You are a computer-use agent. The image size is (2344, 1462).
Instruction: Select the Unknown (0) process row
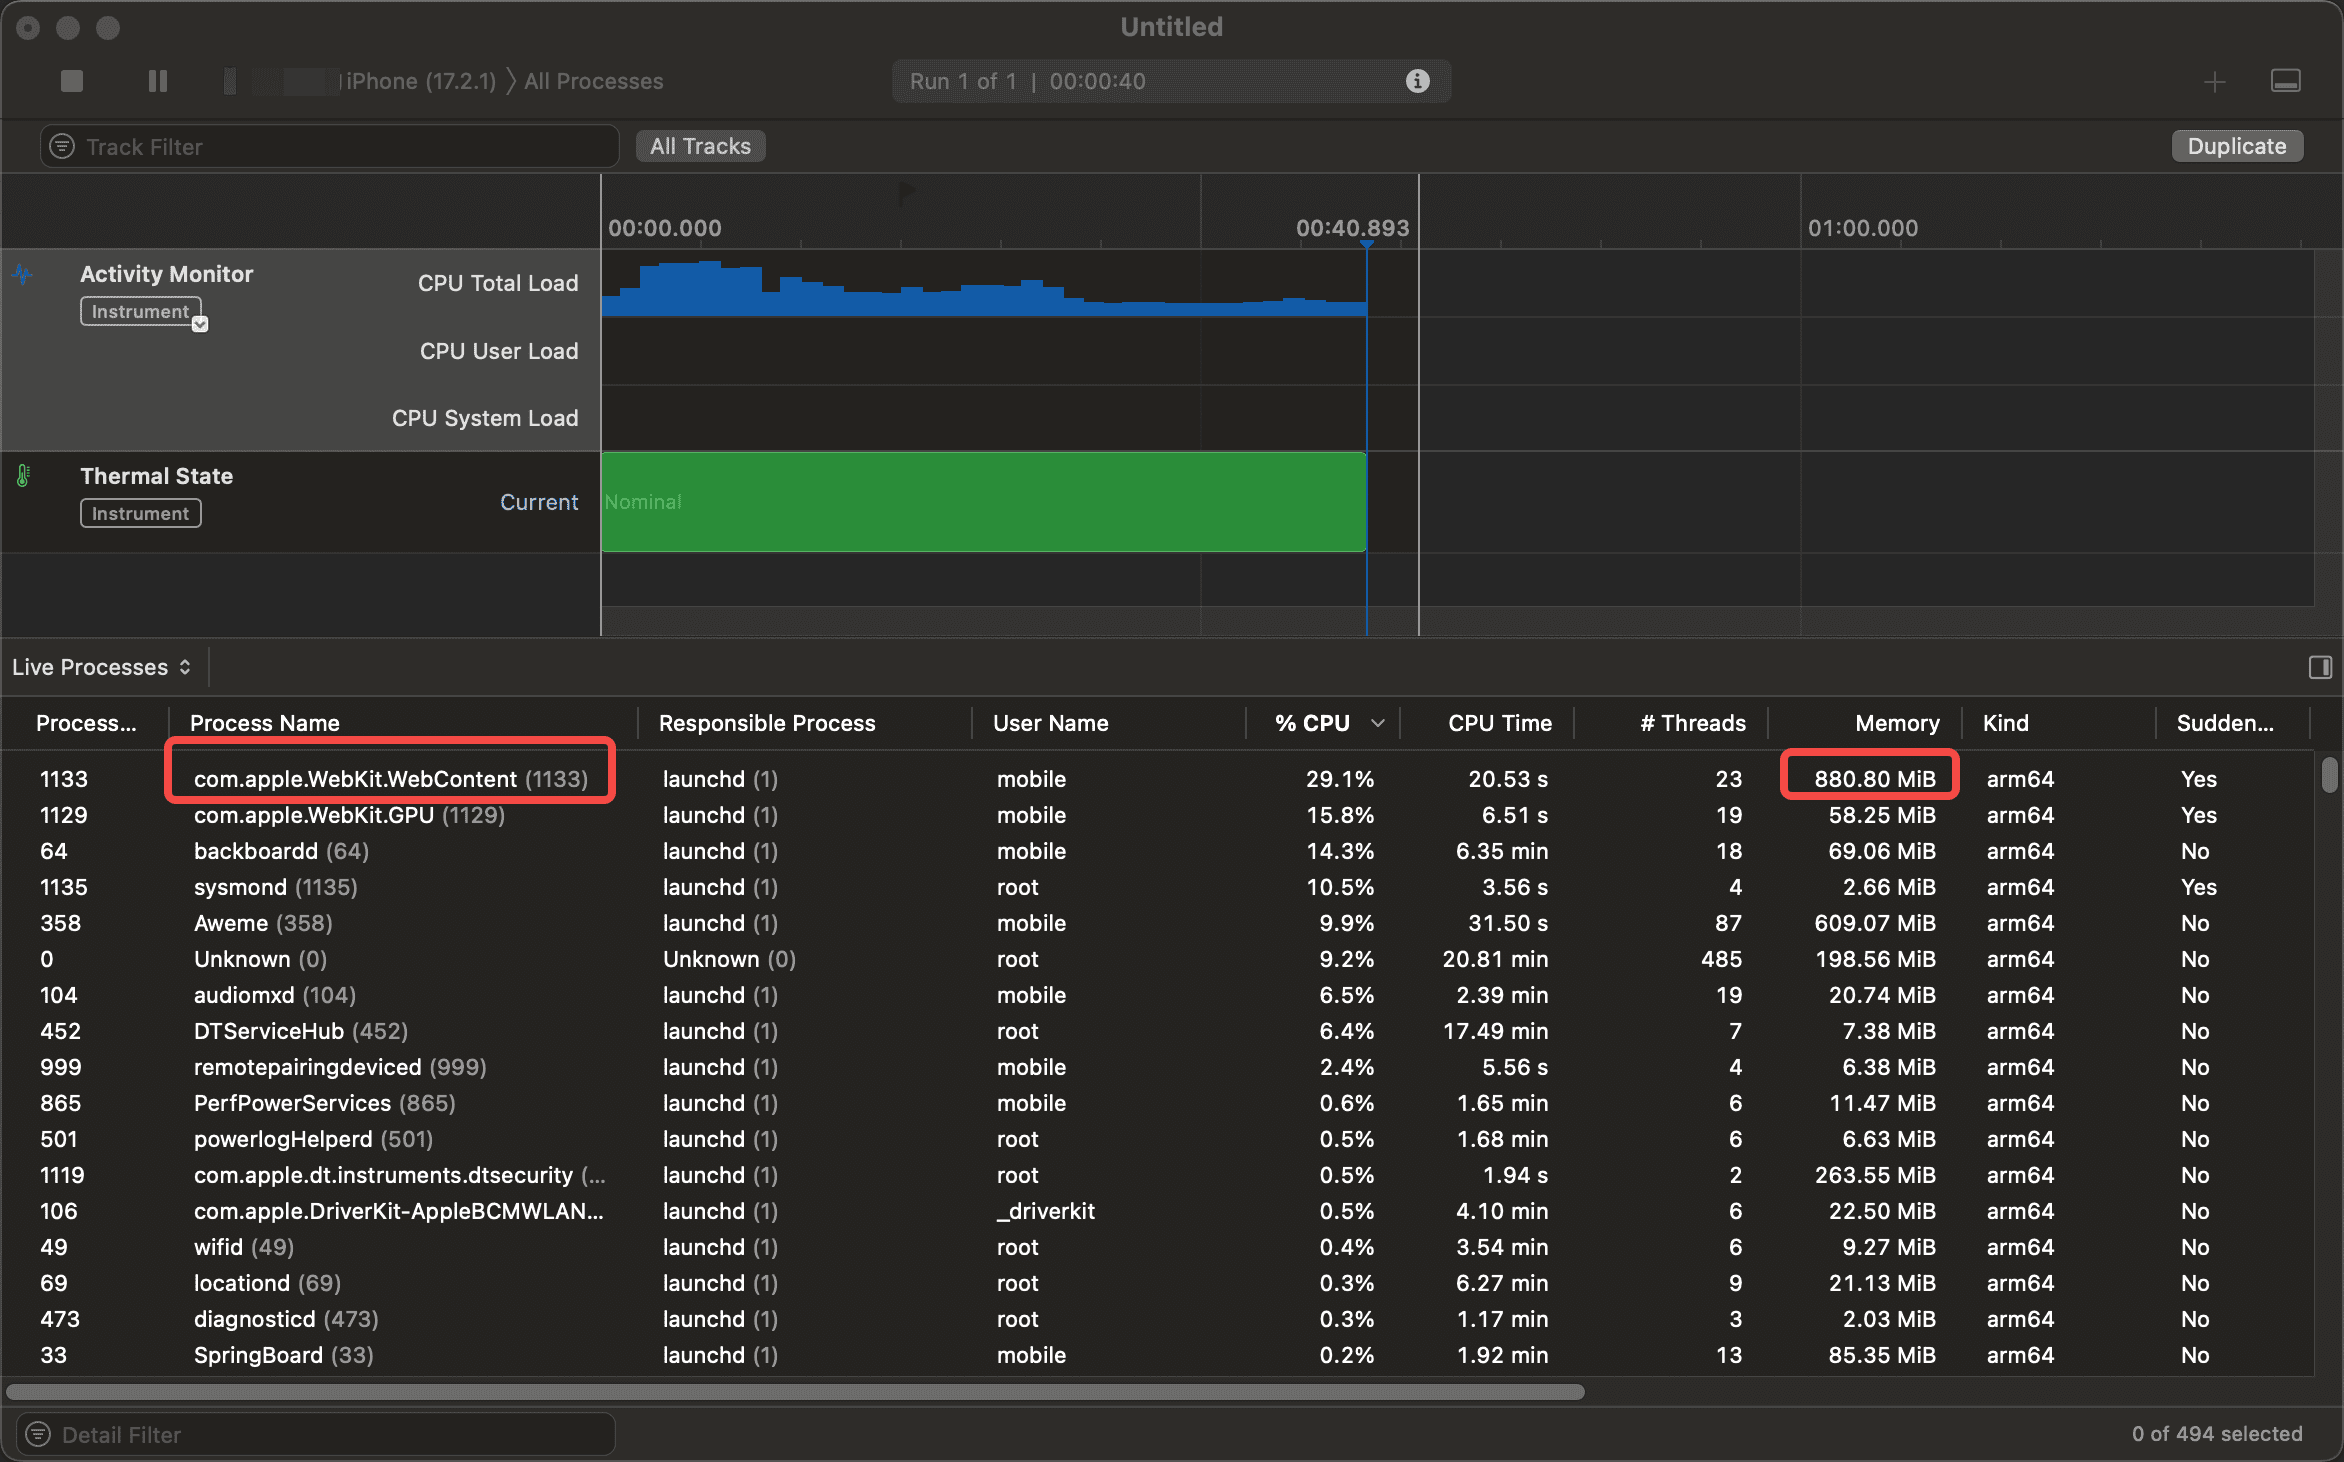pos(1157,959)
